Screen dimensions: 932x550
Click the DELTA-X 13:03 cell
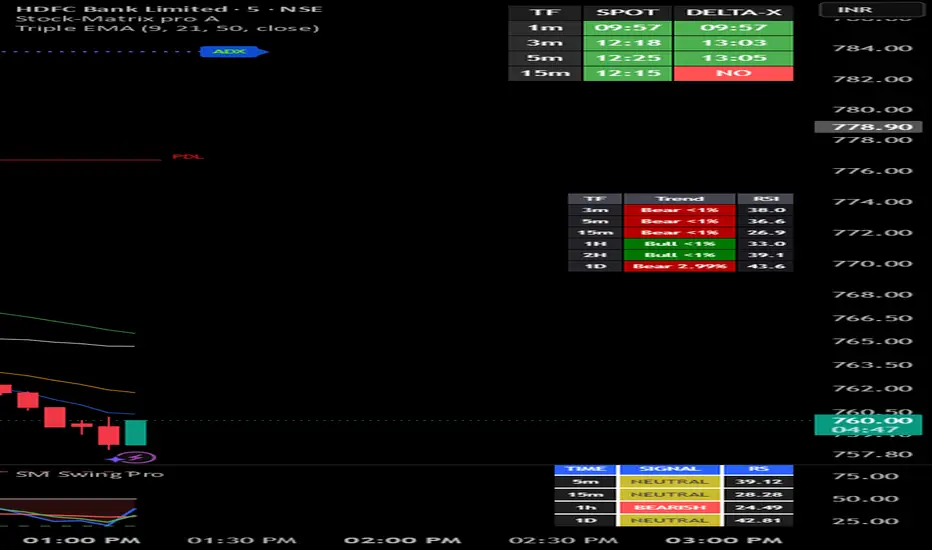(x=733, y=43)
